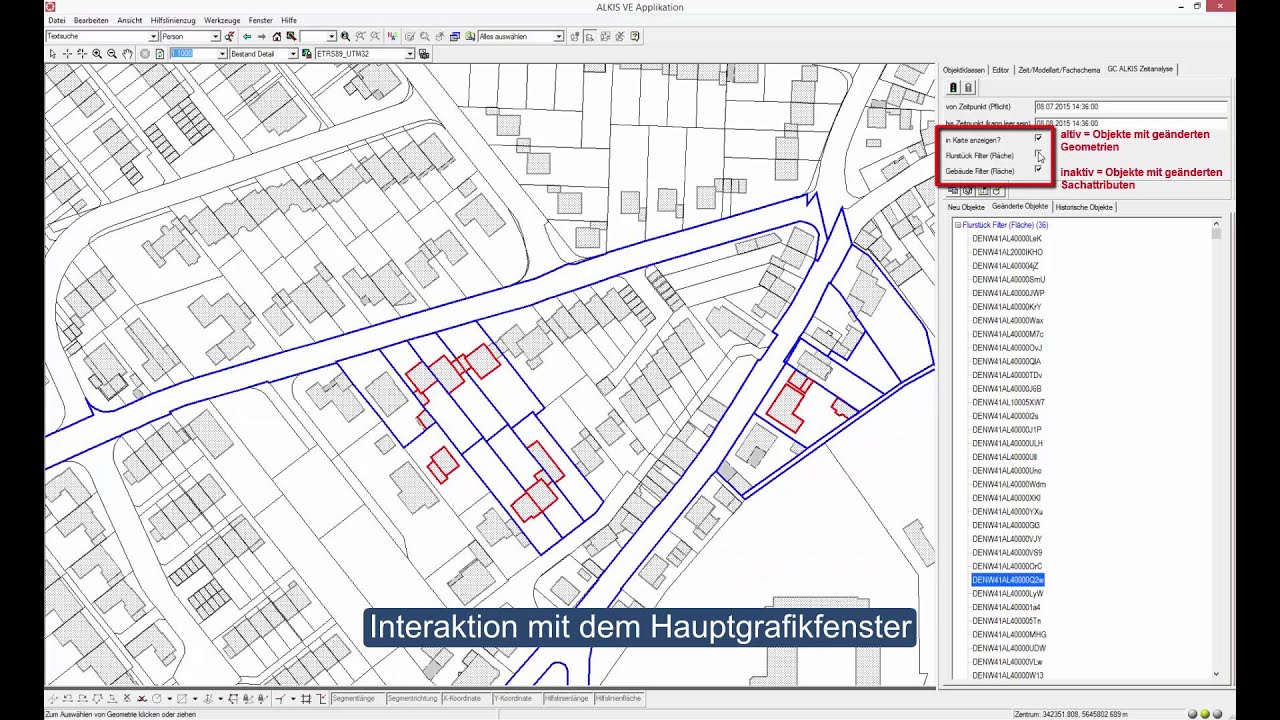1280x720 pixels.
Task: Select the zoom out magnifier tool
Action: (x=112, y=53)
